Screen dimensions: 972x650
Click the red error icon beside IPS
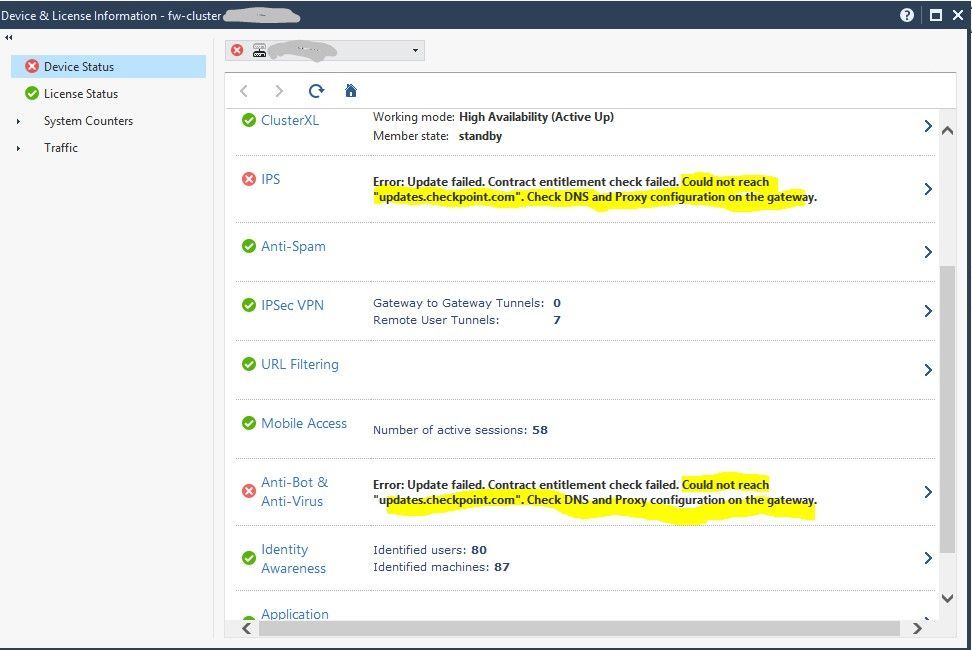click(x=249, y=179)
